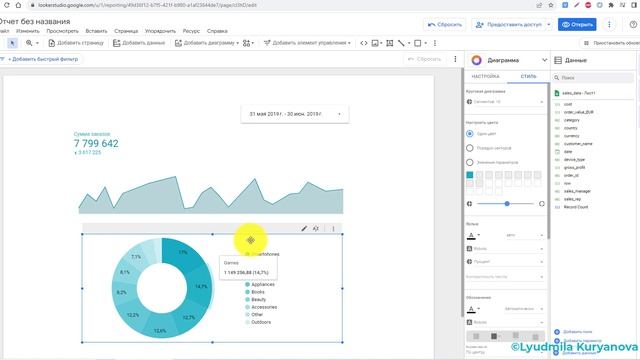Open the Добавить диаграмму dropdown
640x360 pixels.
click(207, 43)
